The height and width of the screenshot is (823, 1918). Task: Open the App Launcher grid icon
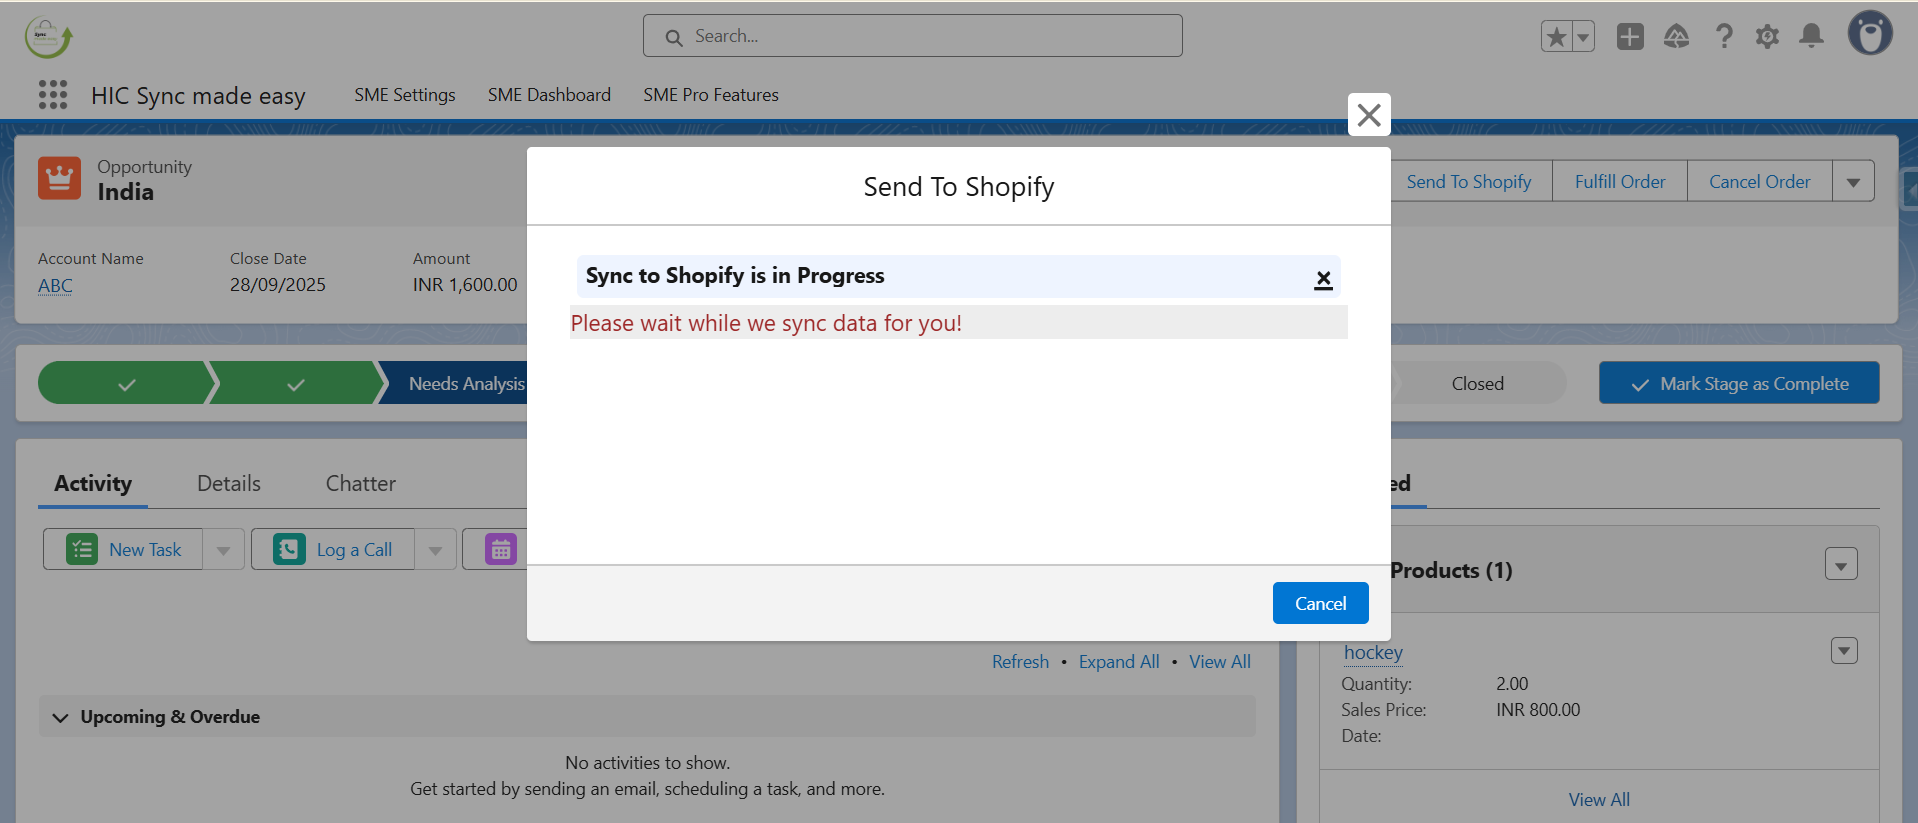(x=52, y=95)
